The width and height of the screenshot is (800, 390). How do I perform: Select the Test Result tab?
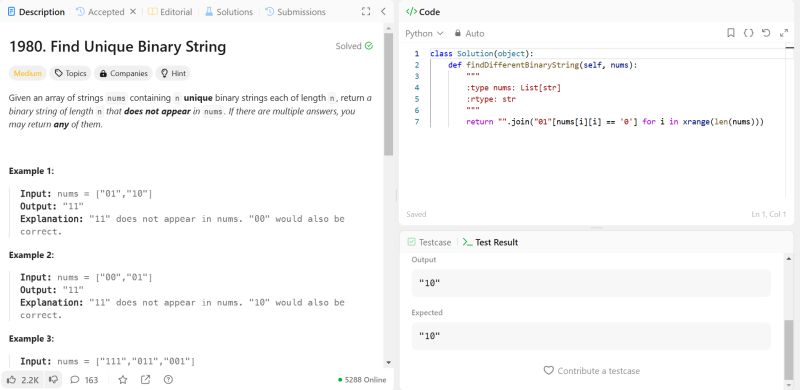pos(490,242)
